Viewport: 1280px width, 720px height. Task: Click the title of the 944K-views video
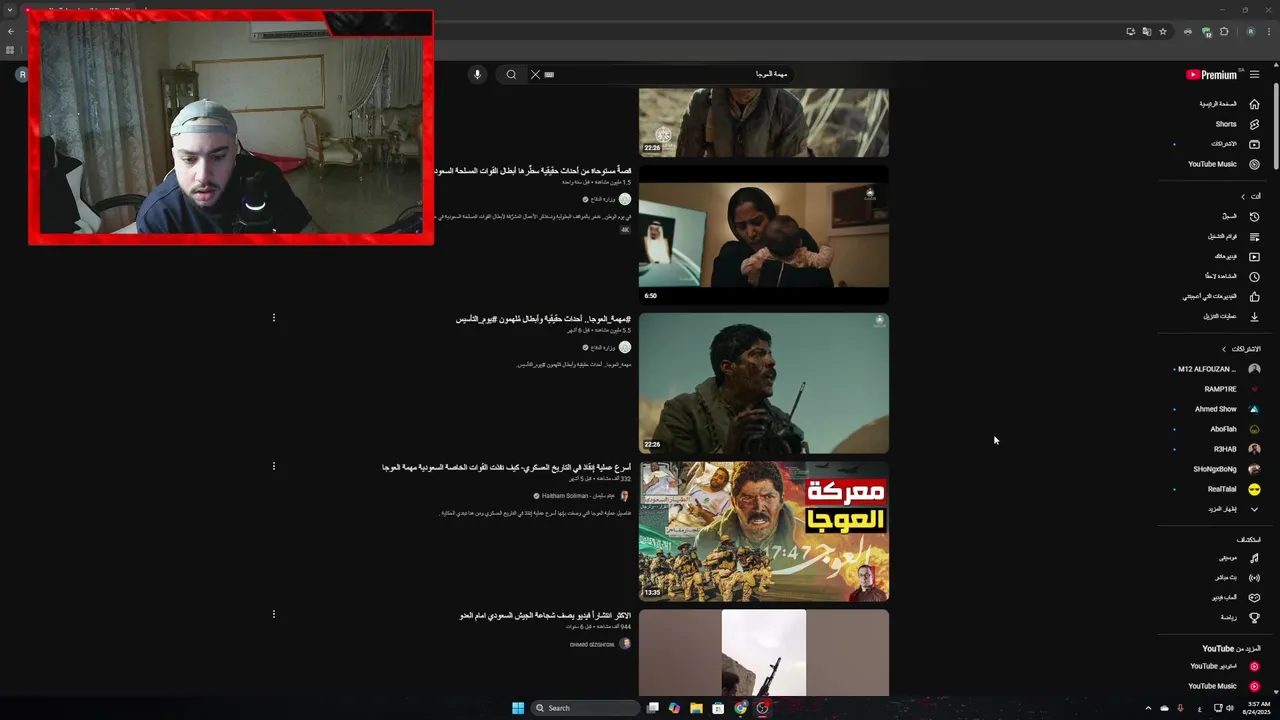[546, 615]
